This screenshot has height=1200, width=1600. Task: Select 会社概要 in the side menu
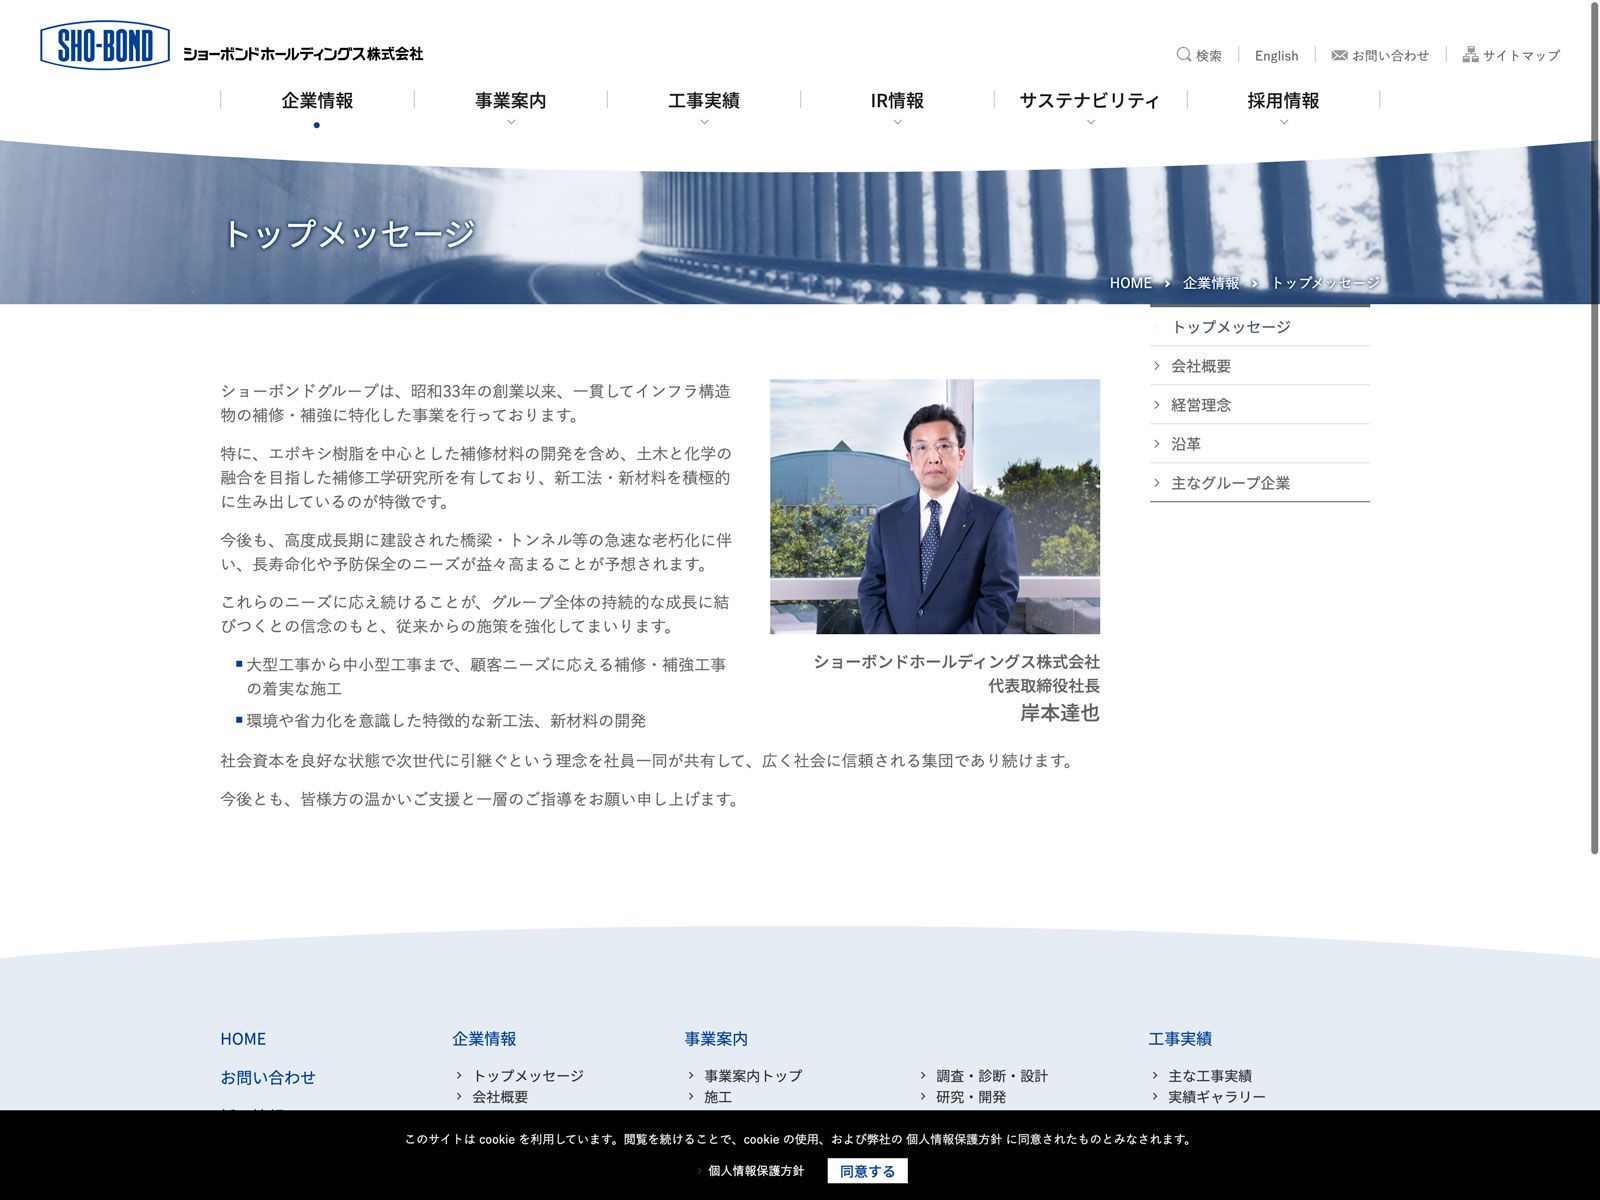1201,366
